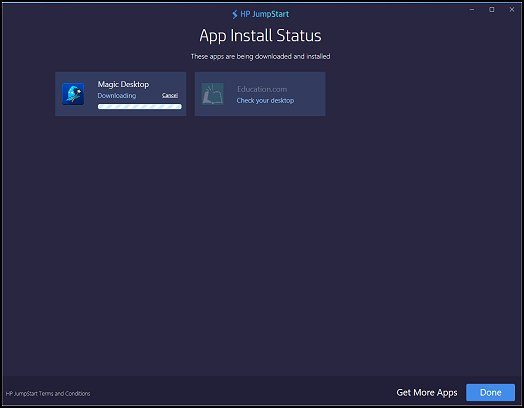The height and width of the screenshot is (408, 524).
Task: Close the HP JumpStart window
Action: [512, 10]
